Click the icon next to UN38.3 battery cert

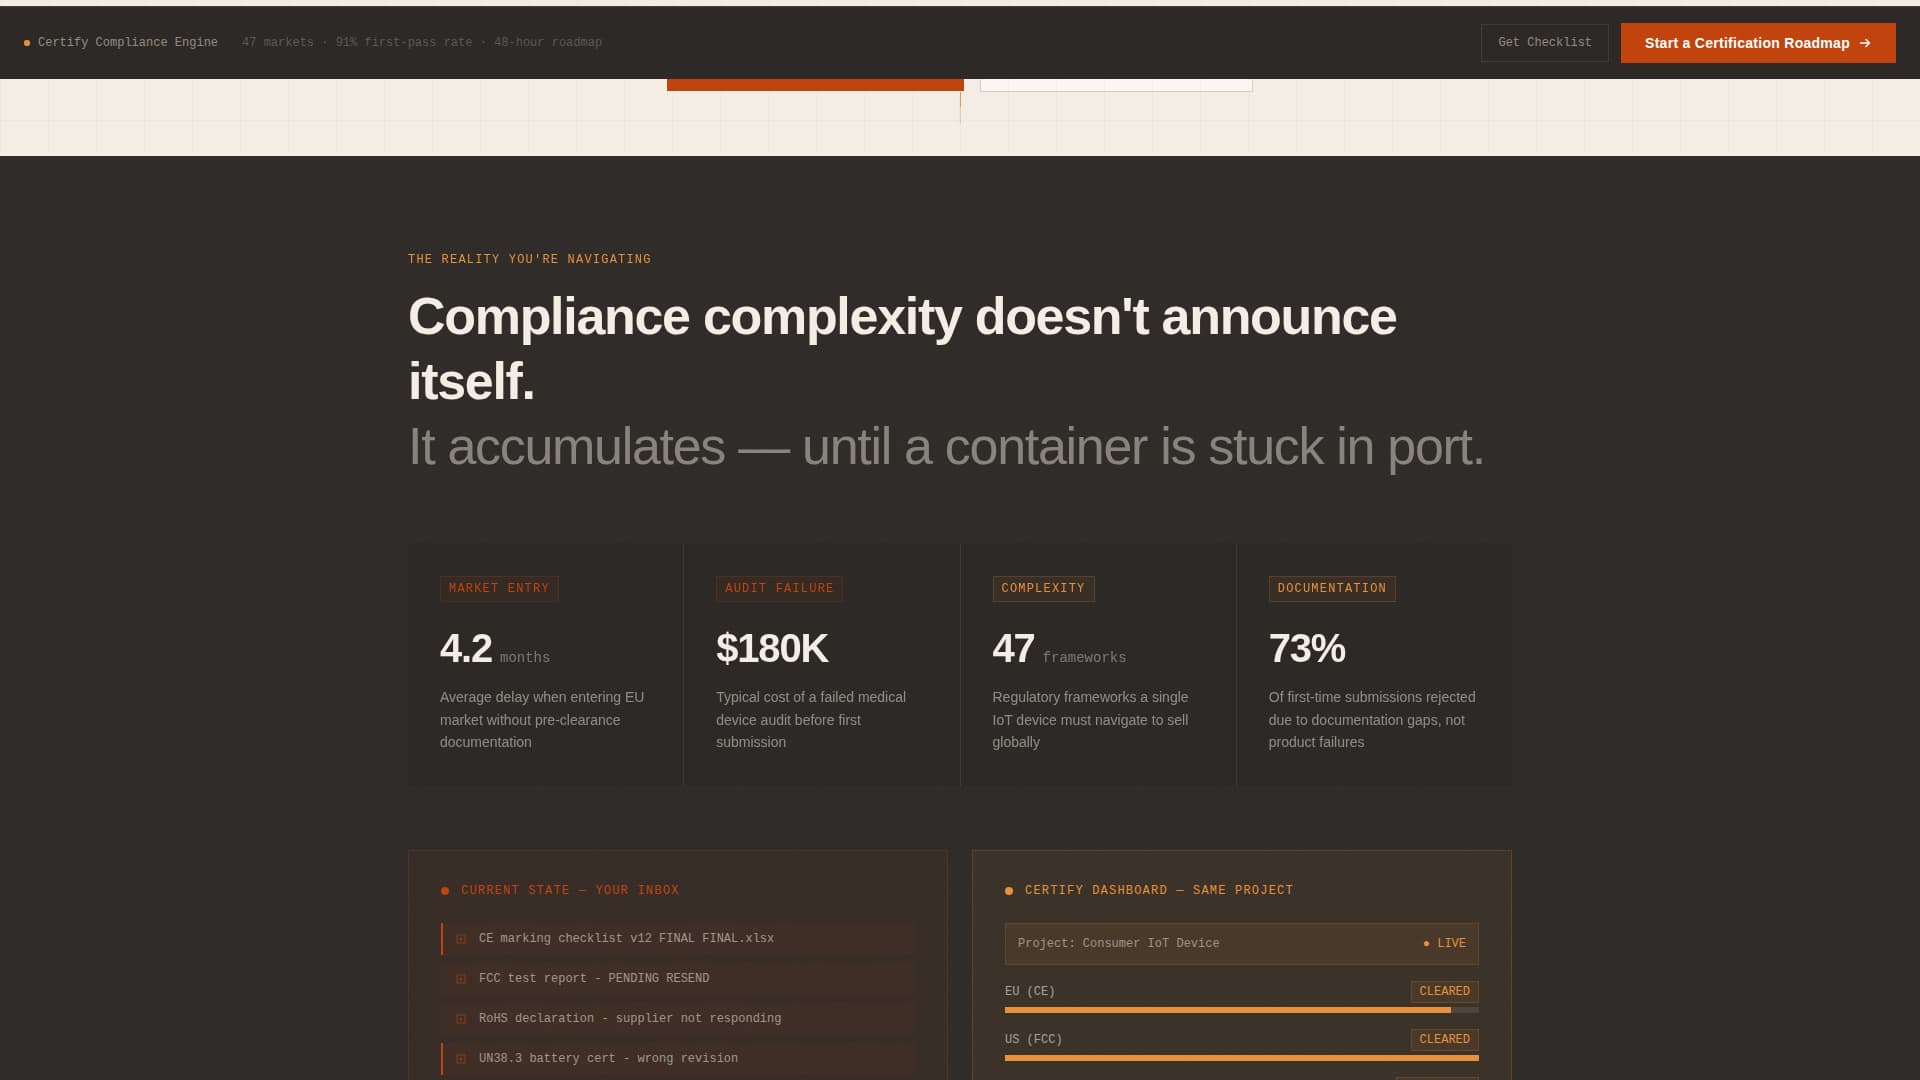461,1058
